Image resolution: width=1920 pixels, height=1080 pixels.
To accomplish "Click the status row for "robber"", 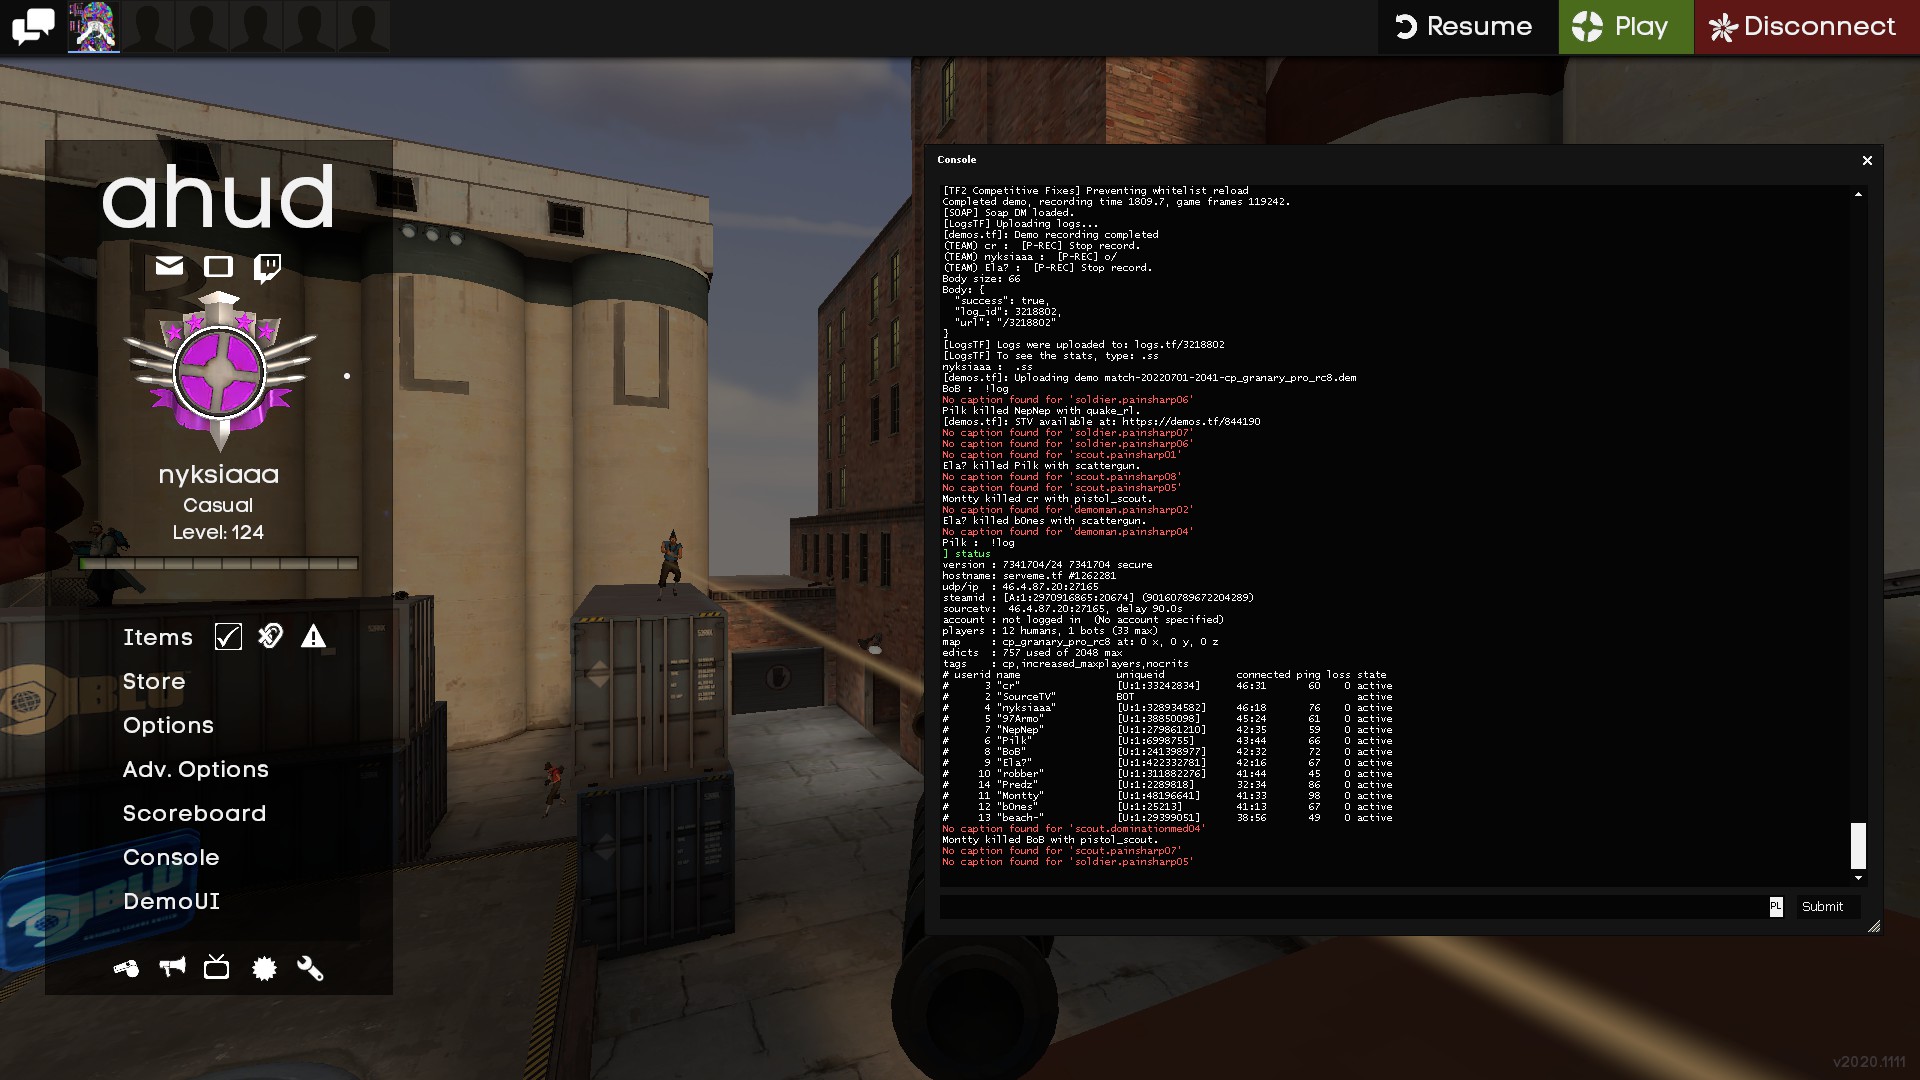I will [1167, 774].
